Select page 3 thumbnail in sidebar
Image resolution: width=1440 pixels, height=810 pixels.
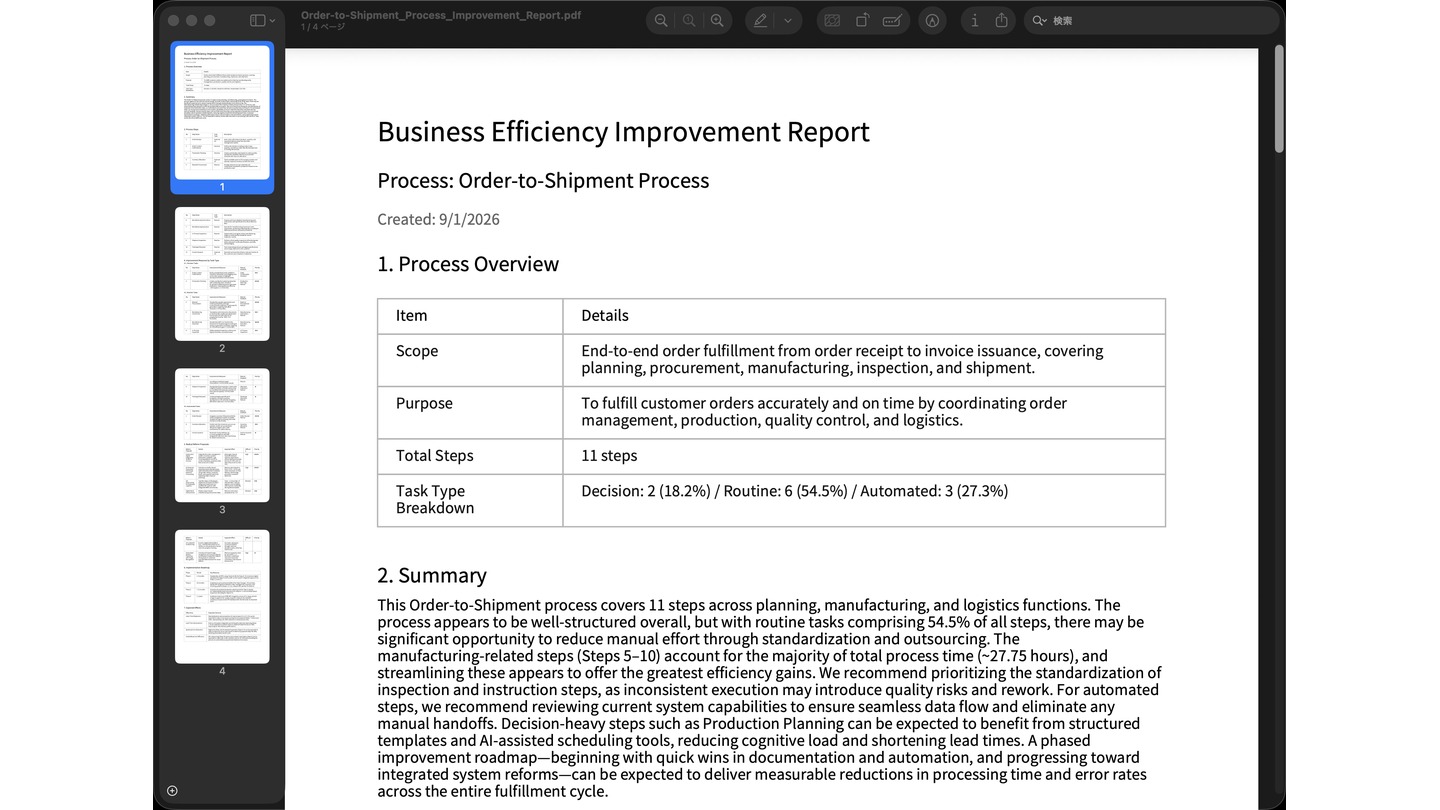coord(222,435)
